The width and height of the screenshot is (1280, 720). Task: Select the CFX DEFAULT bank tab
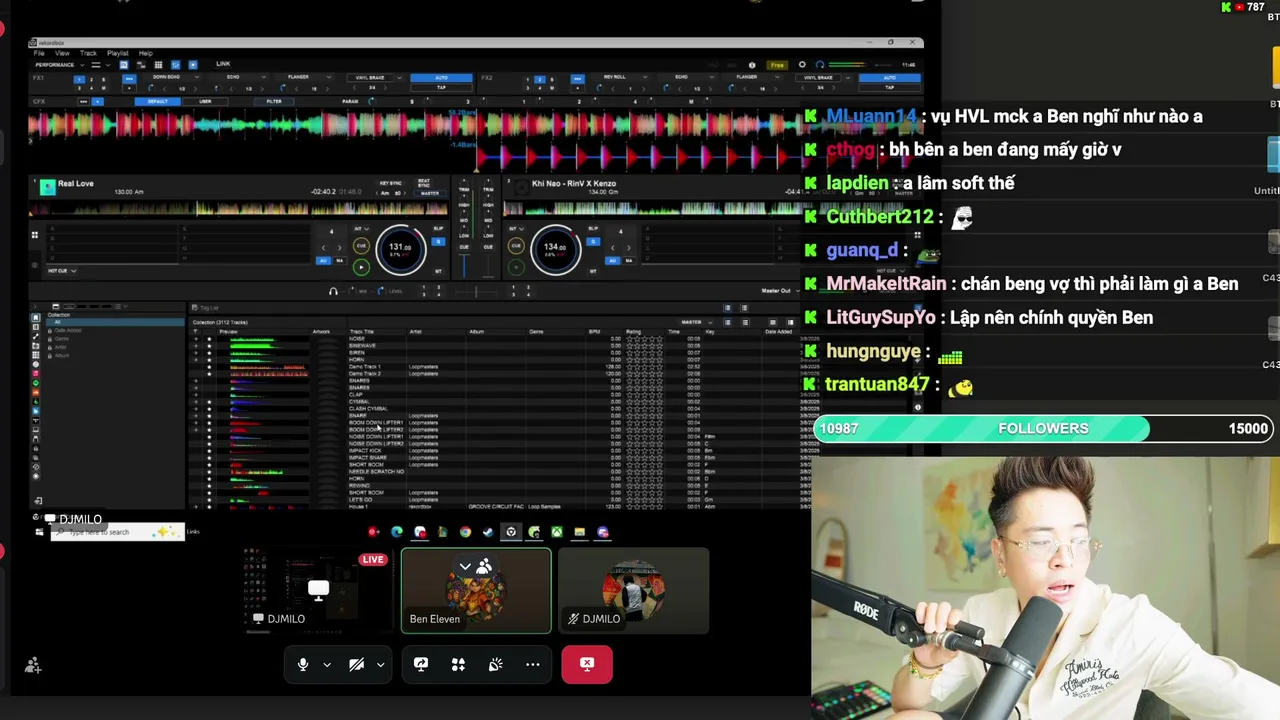158,101
